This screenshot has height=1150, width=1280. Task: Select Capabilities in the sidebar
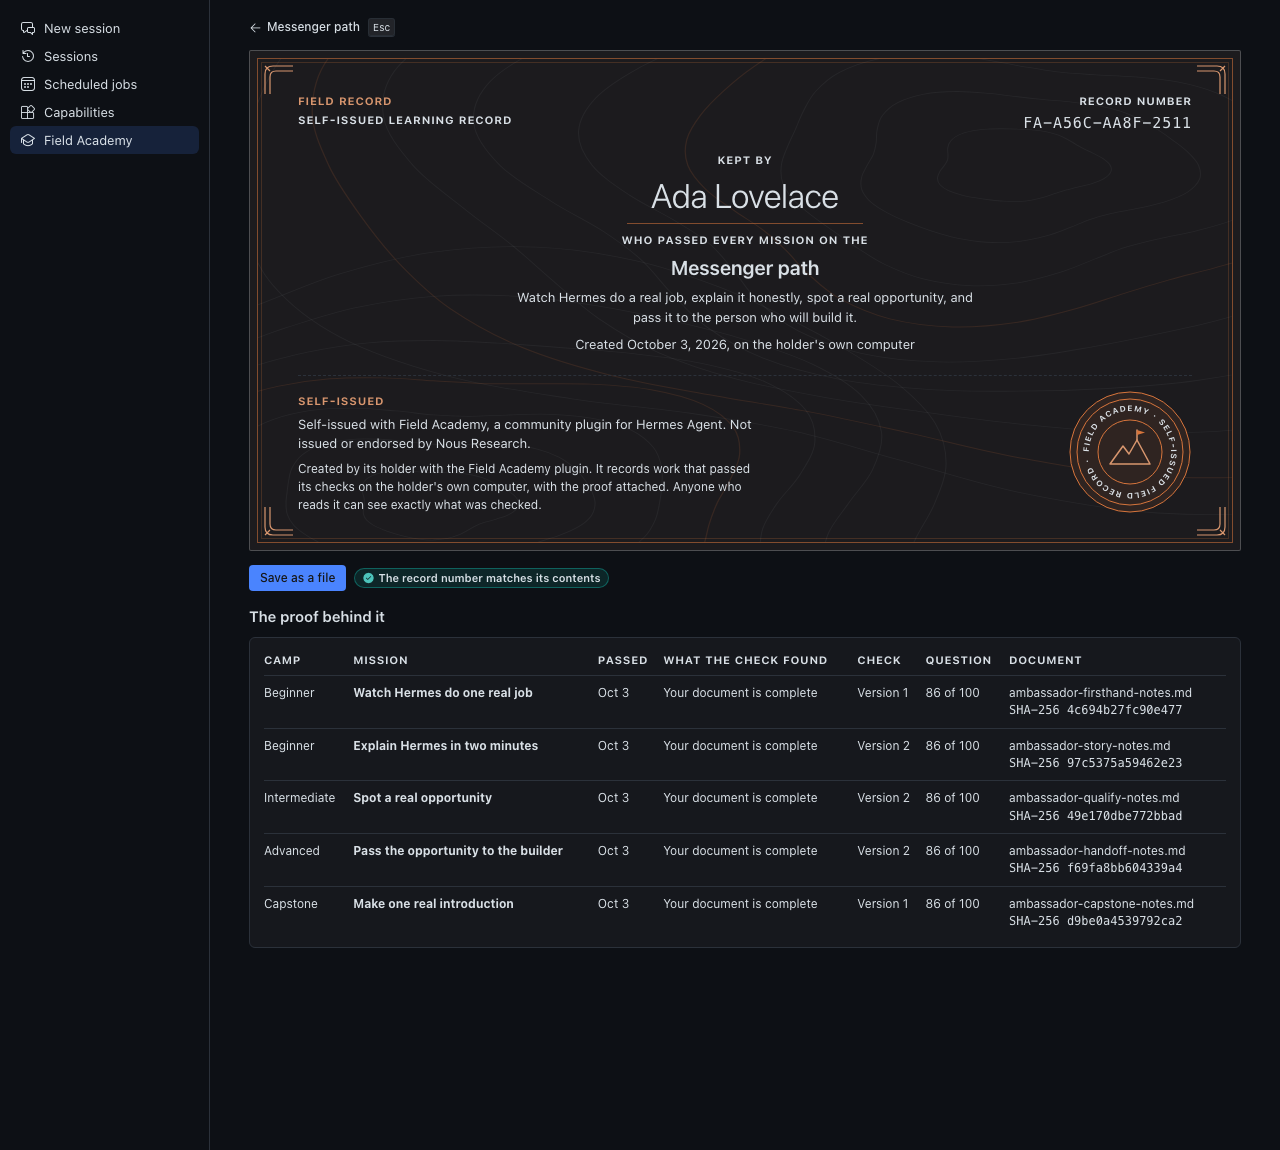(104, 113)
